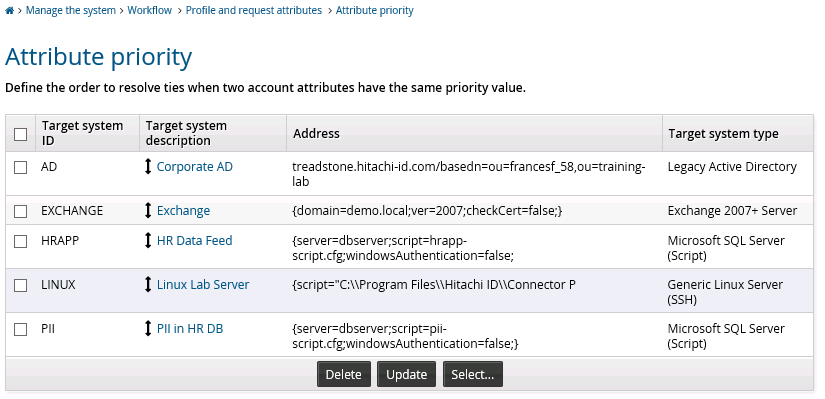Check the LINUX row checkbox
Viewport: 825px width, 399px height.
tap(21, 285)
